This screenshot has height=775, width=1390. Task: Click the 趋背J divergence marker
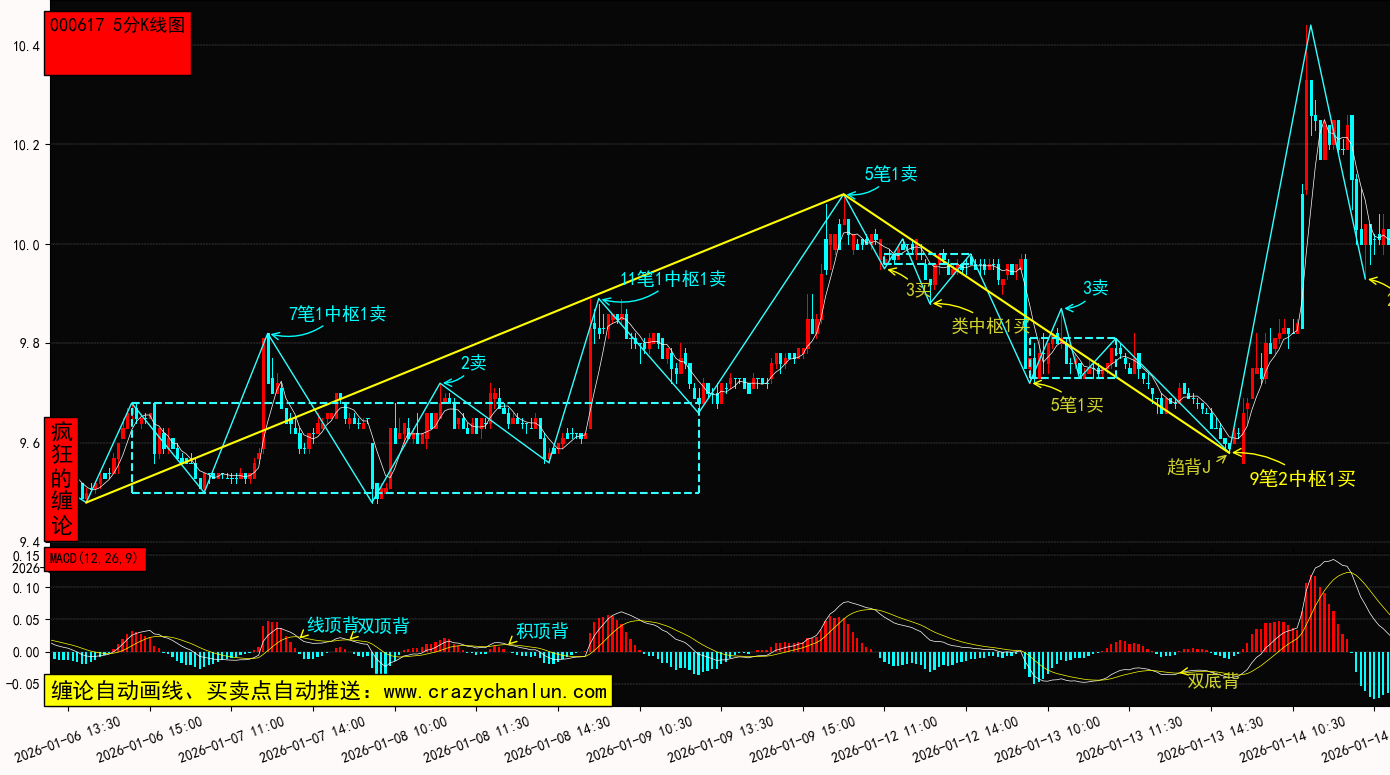point(1189,466)
